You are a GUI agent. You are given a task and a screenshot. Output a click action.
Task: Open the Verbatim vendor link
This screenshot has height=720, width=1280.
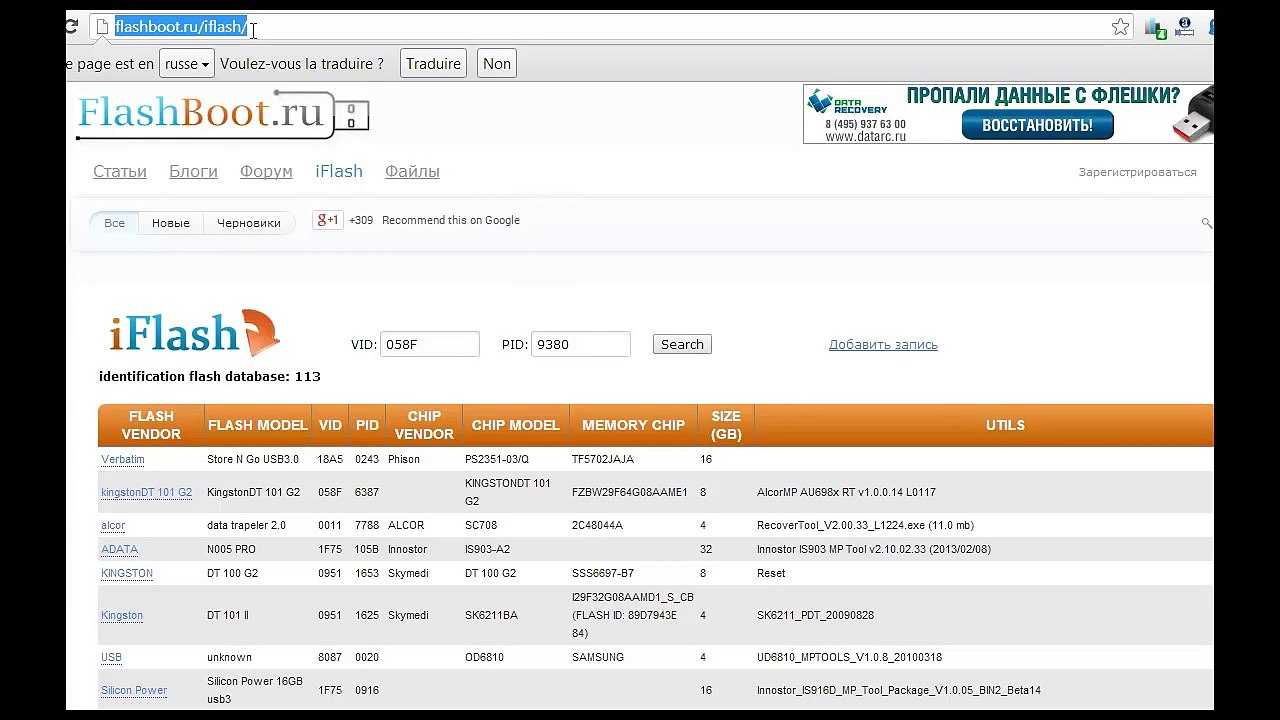(123, 459)
